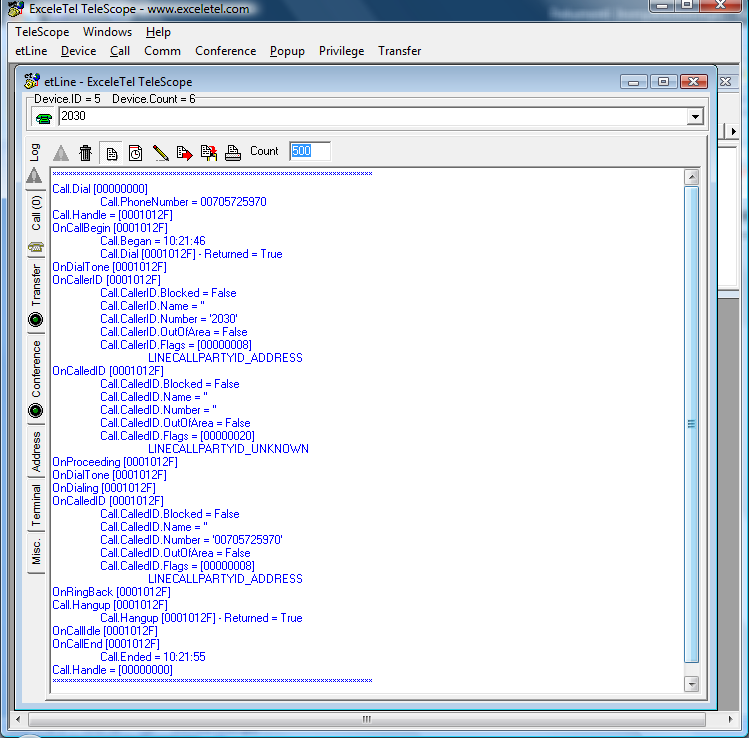Click the green LED under Conference tab

(x=36, y=410)
